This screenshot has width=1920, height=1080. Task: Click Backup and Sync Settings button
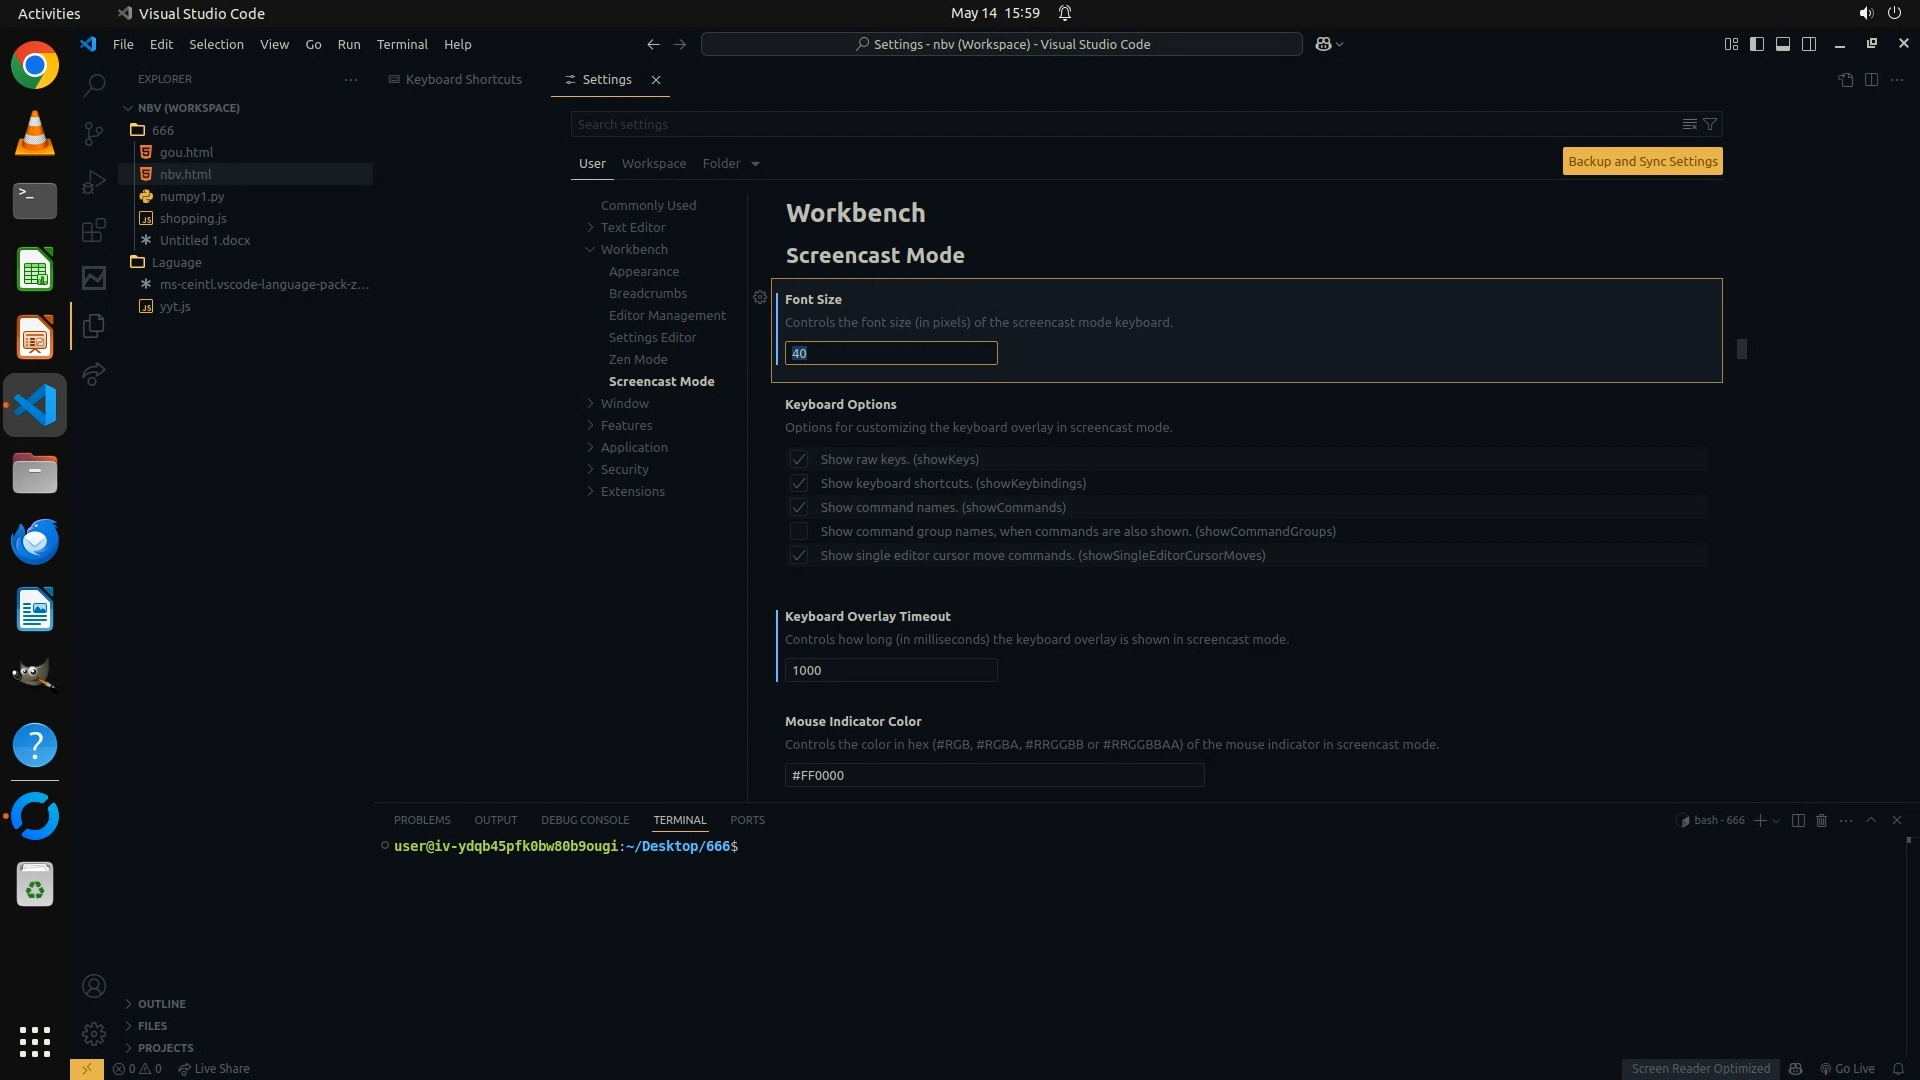[1642, 161]
